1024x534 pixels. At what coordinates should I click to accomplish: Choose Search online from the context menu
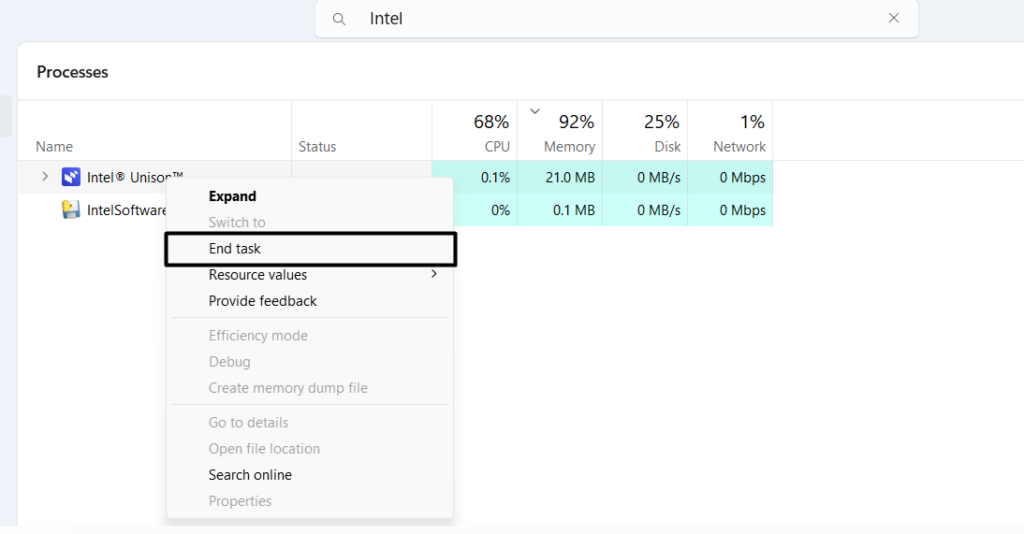tap(250, 475)
